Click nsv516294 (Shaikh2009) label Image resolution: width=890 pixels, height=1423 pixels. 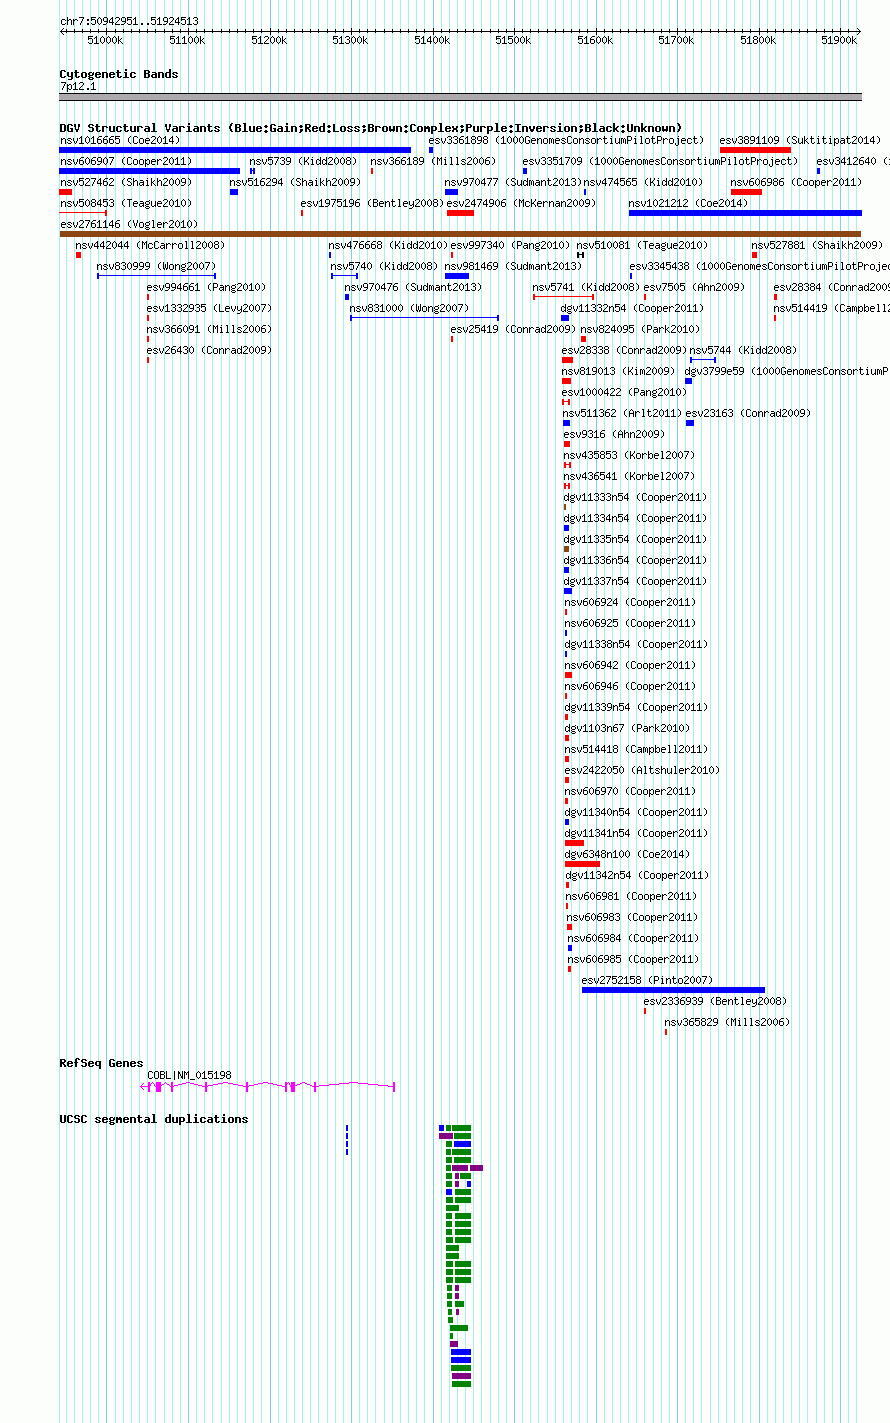point(295,182)
